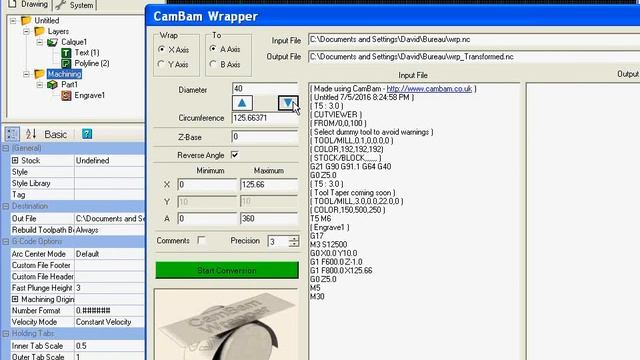
Task: Toggle the Reverse Angle checkbox
Action: tap(235, 155)
